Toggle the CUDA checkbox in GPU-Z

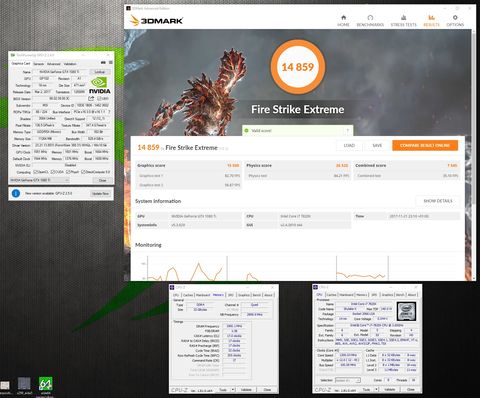pyautogui.click(x=53, y=172)
